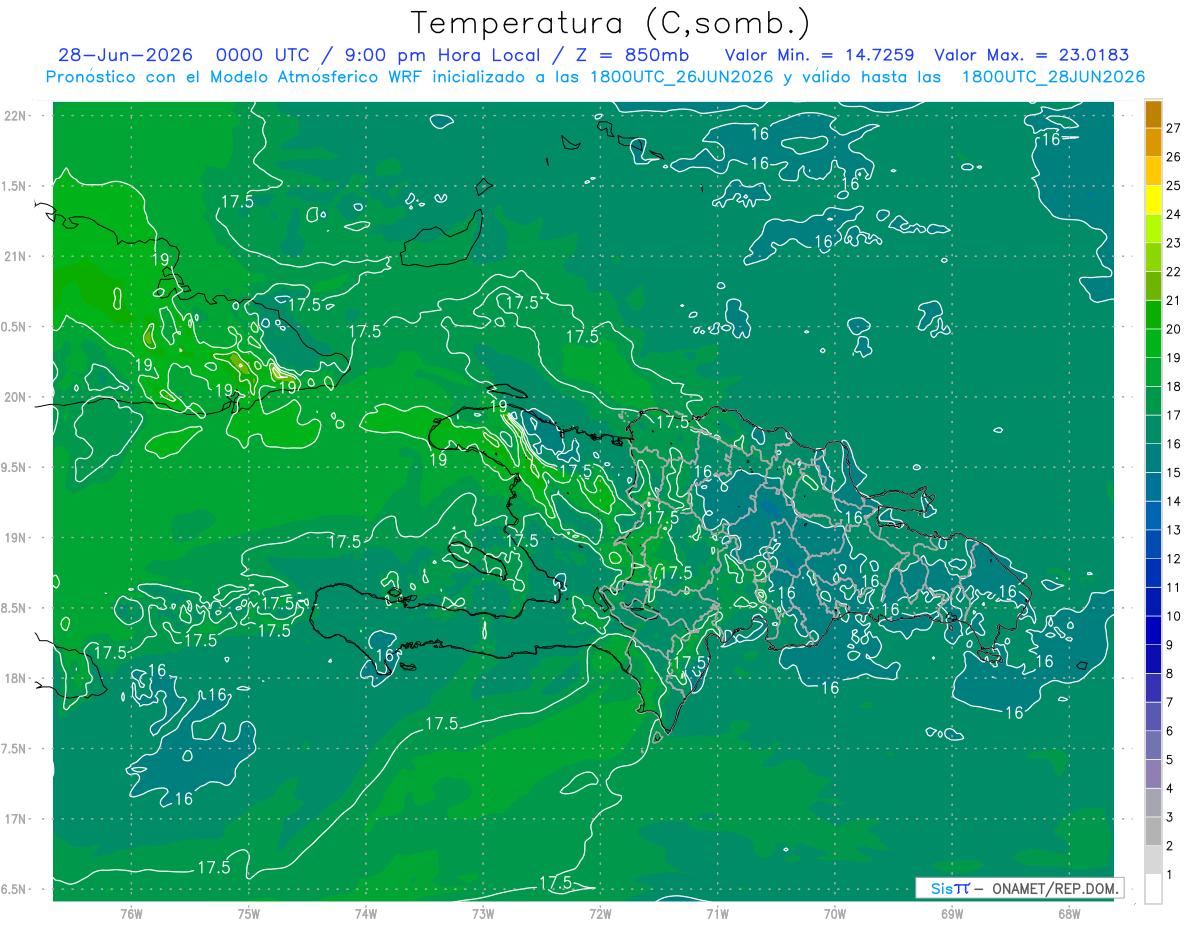The height and width of the screenshot is (927, 1200).
Task: Click the blue 'SisPI' logo text
Action: point(950,888)
